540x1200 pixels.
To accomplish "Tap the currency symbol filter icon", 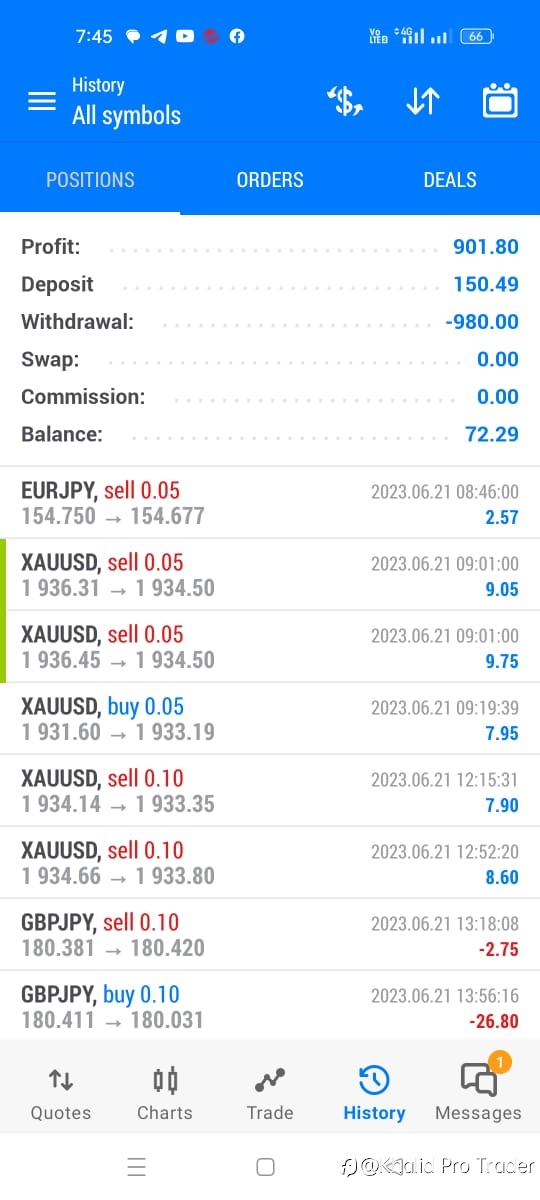I will [x=345, y=101].
